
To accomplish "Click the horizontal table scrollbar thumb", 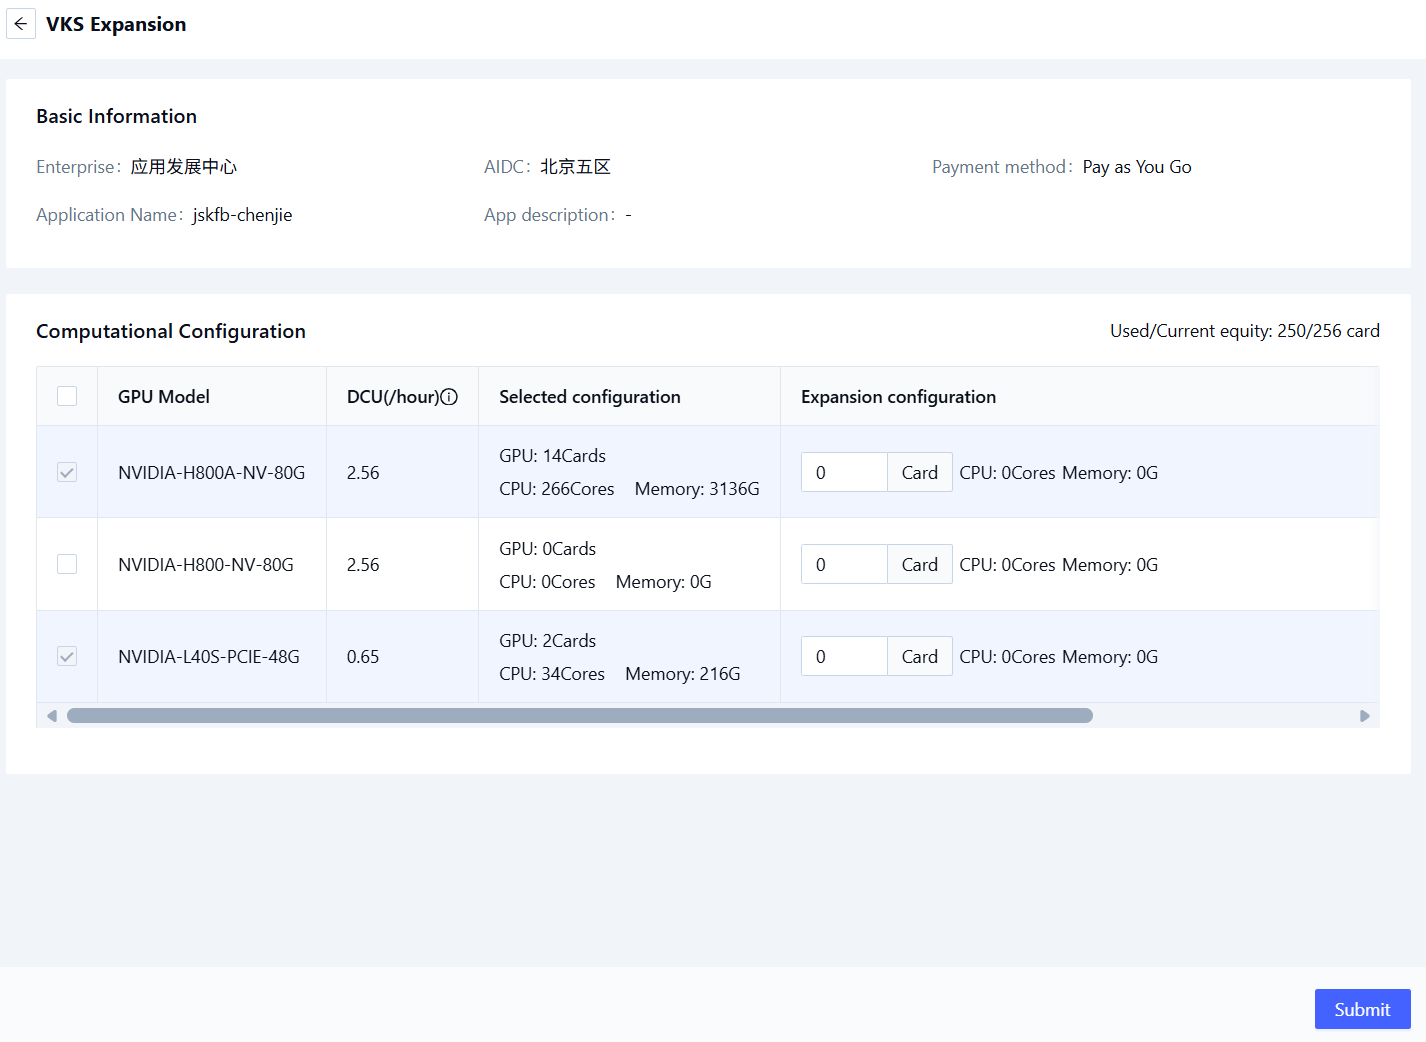I will 580,716.
